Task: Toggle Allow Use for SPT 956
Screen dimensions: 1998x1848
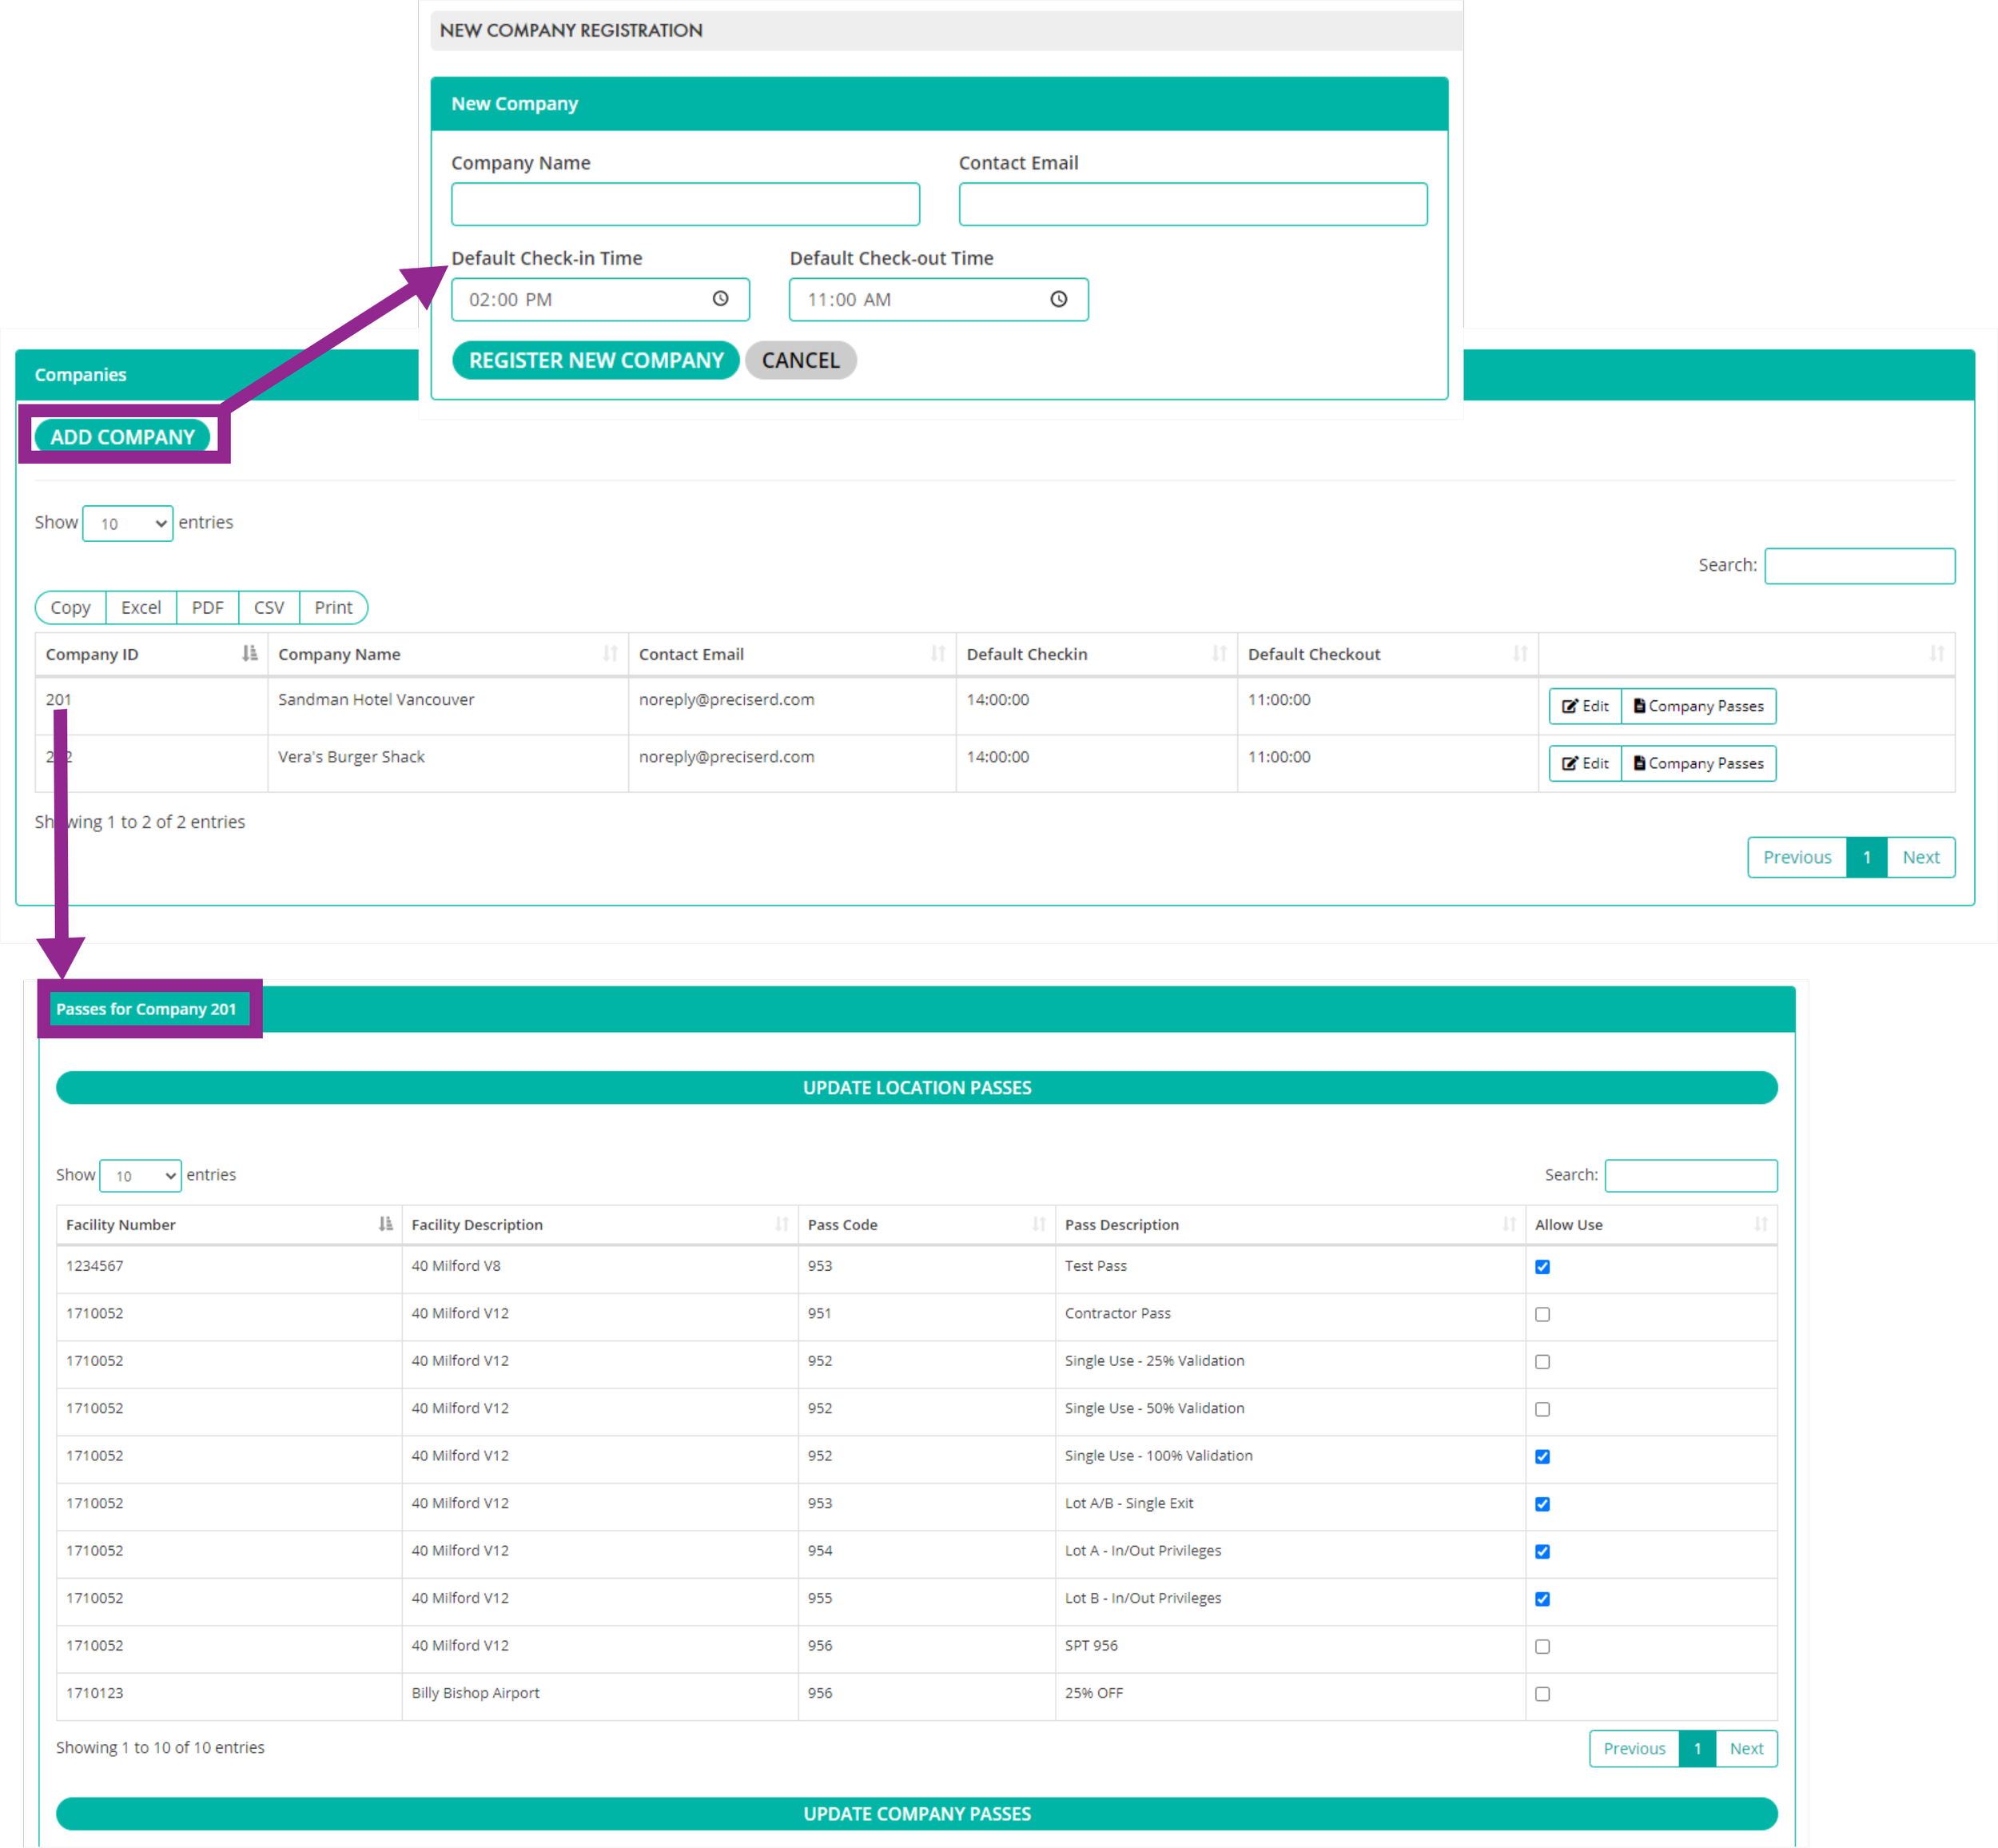Action: pyautogui.click(x=1542, y=1647)
